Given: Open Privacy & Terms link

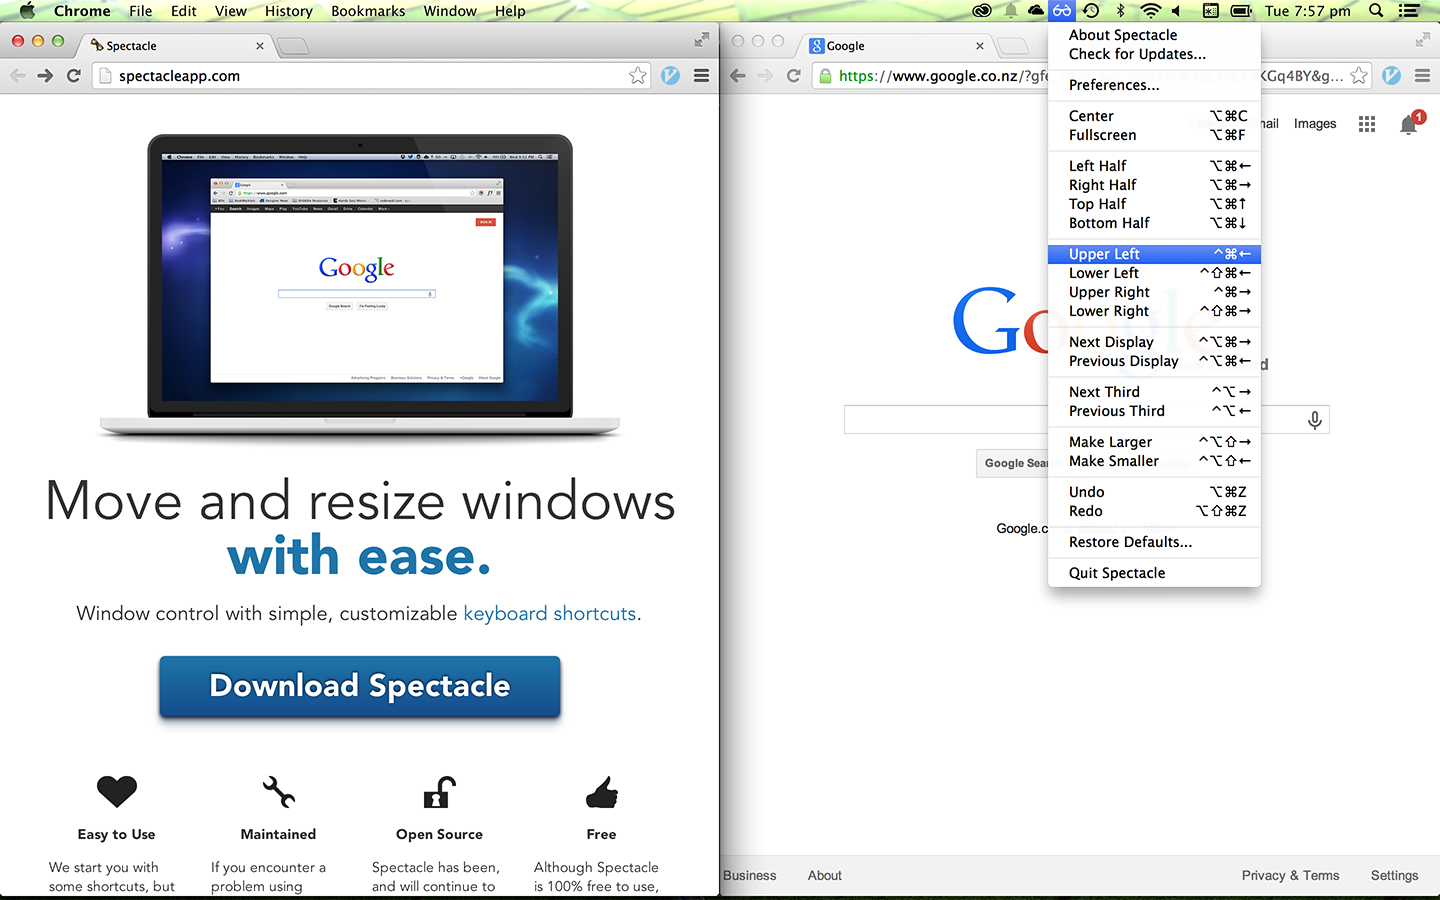Looking at the screenshot, I should tap(1290, 875).
